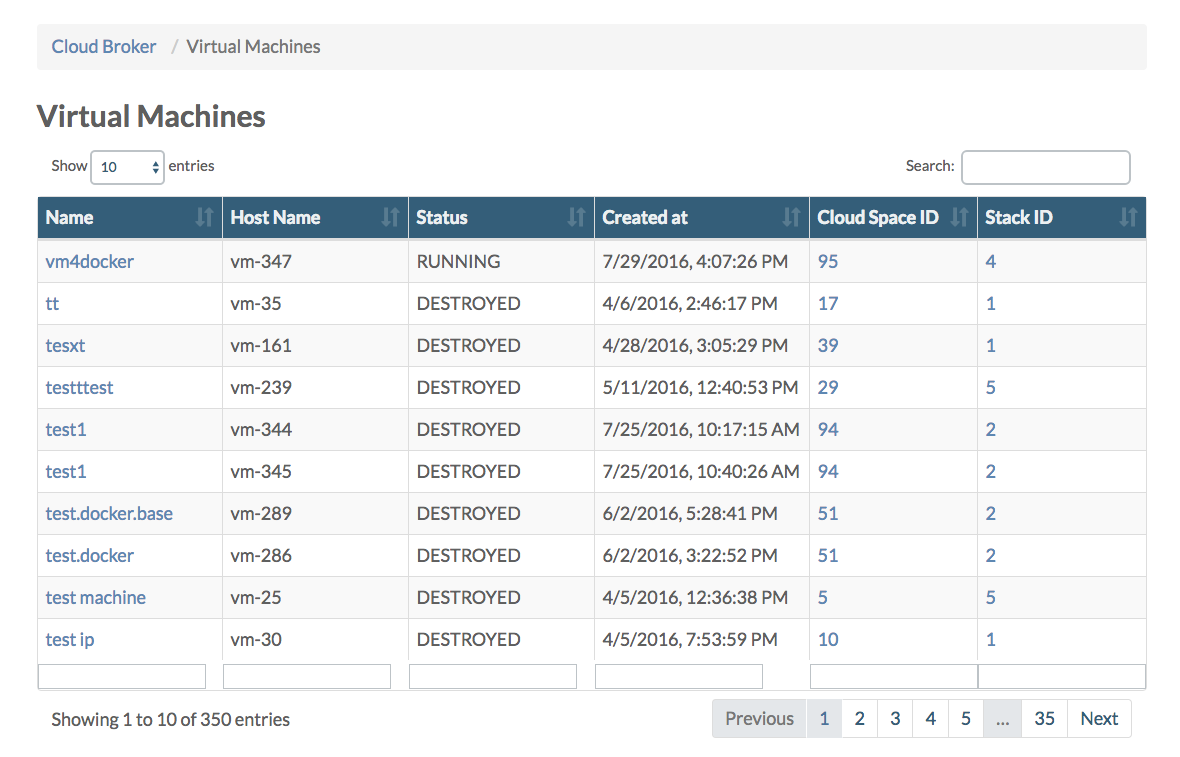The height and width of the screenshot is (757, 1180).
Task: Jump to last page 35
Action: pyautogui.click(x=1044, y=718)
